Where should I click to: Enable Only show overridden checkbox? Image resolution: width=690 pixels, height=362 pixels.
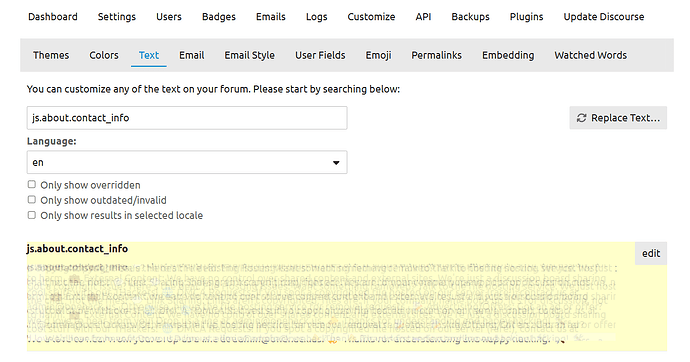pos(32,184)
